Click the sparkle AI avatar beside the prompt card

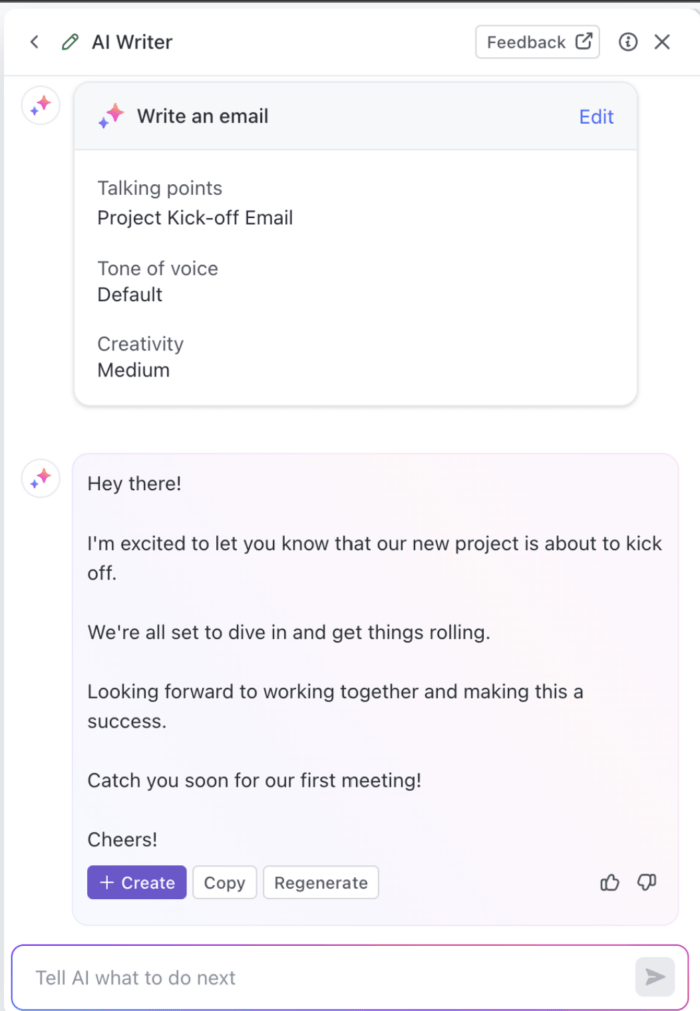[x=40, y=105]
